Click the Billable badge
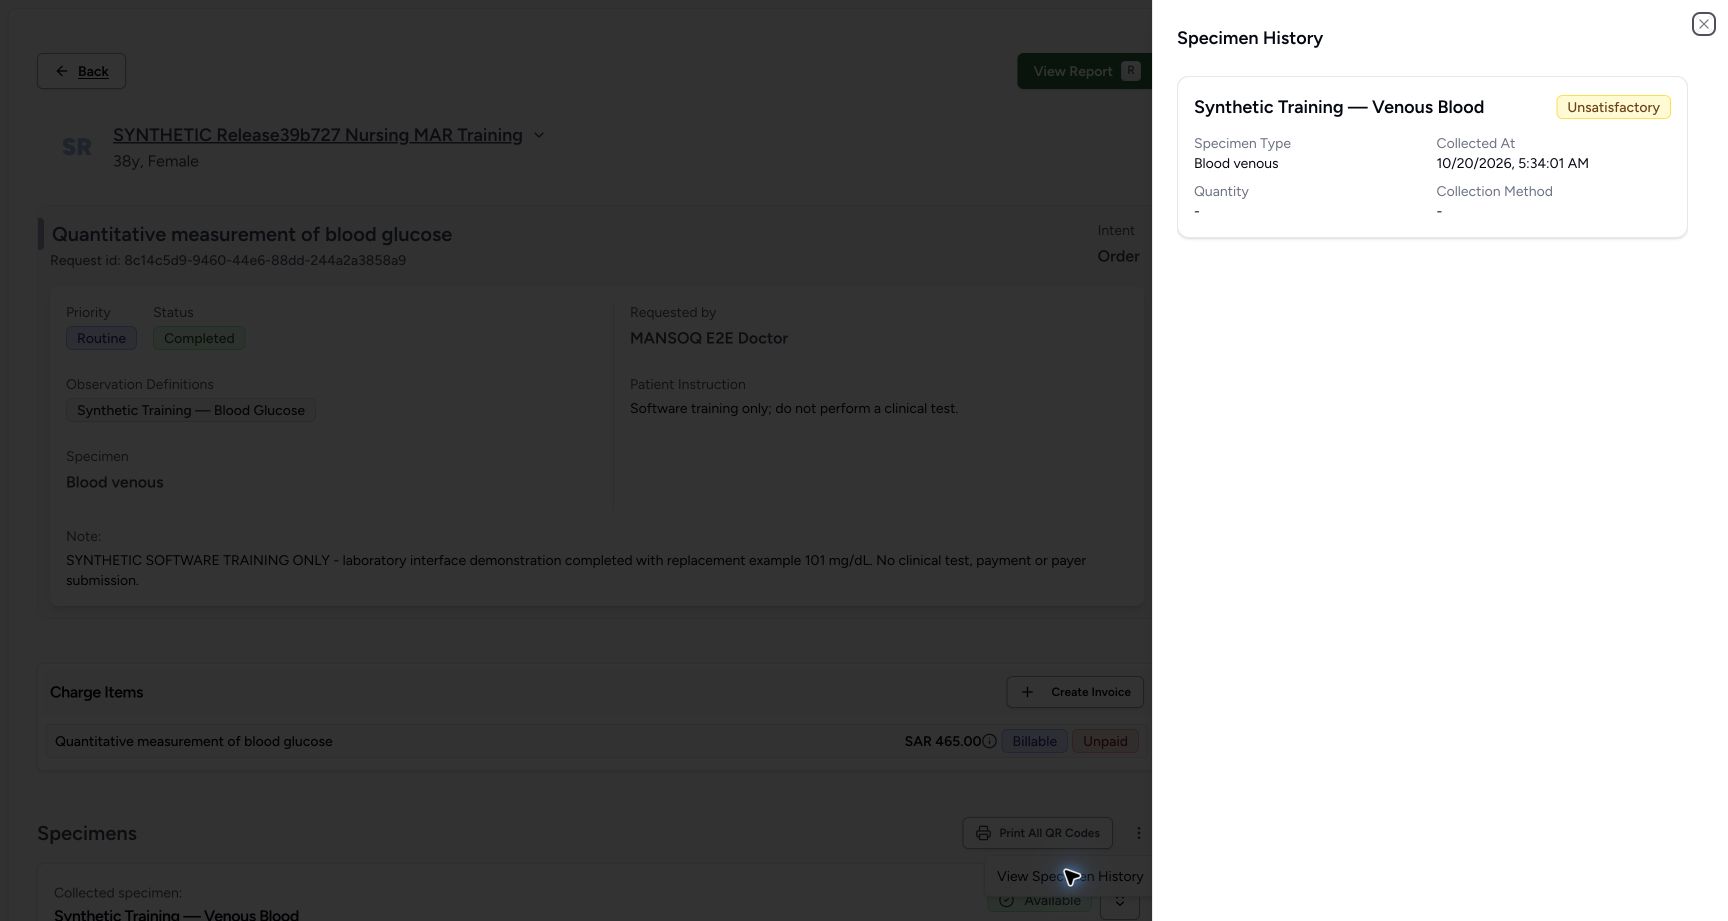The height and width of the screenshot is (921, 1728). (1034, 741)
